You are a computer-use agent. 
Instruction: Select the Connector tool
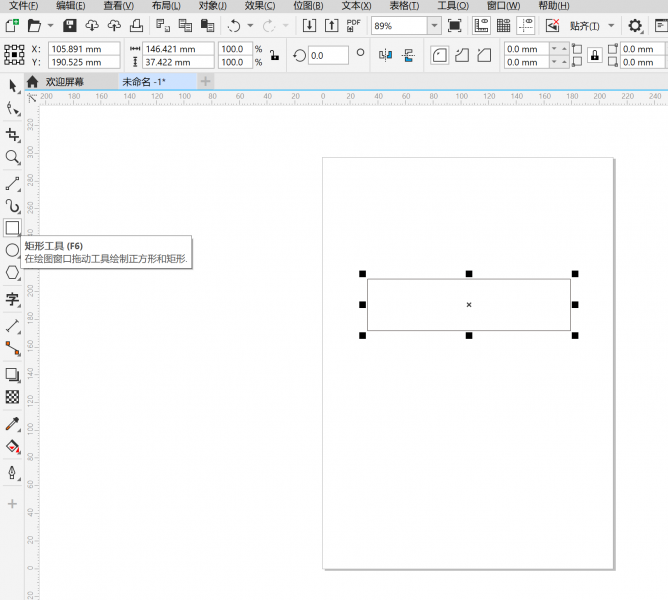13,348
